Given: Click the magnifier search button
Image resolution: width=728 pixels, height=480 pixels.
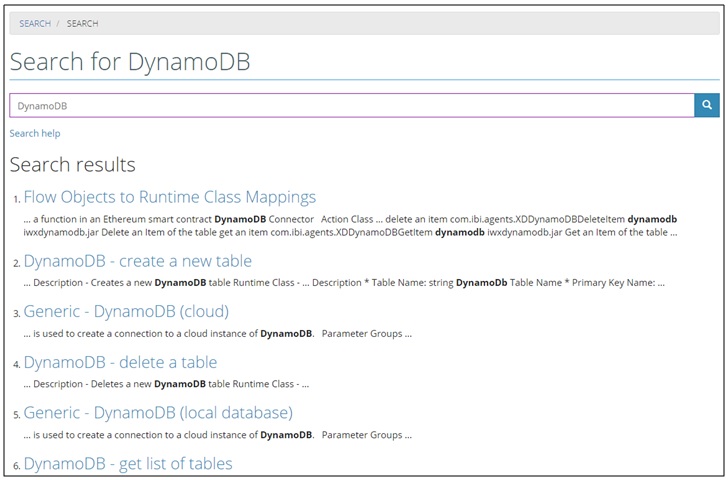Looking at the screenshot, I should 707,105.
